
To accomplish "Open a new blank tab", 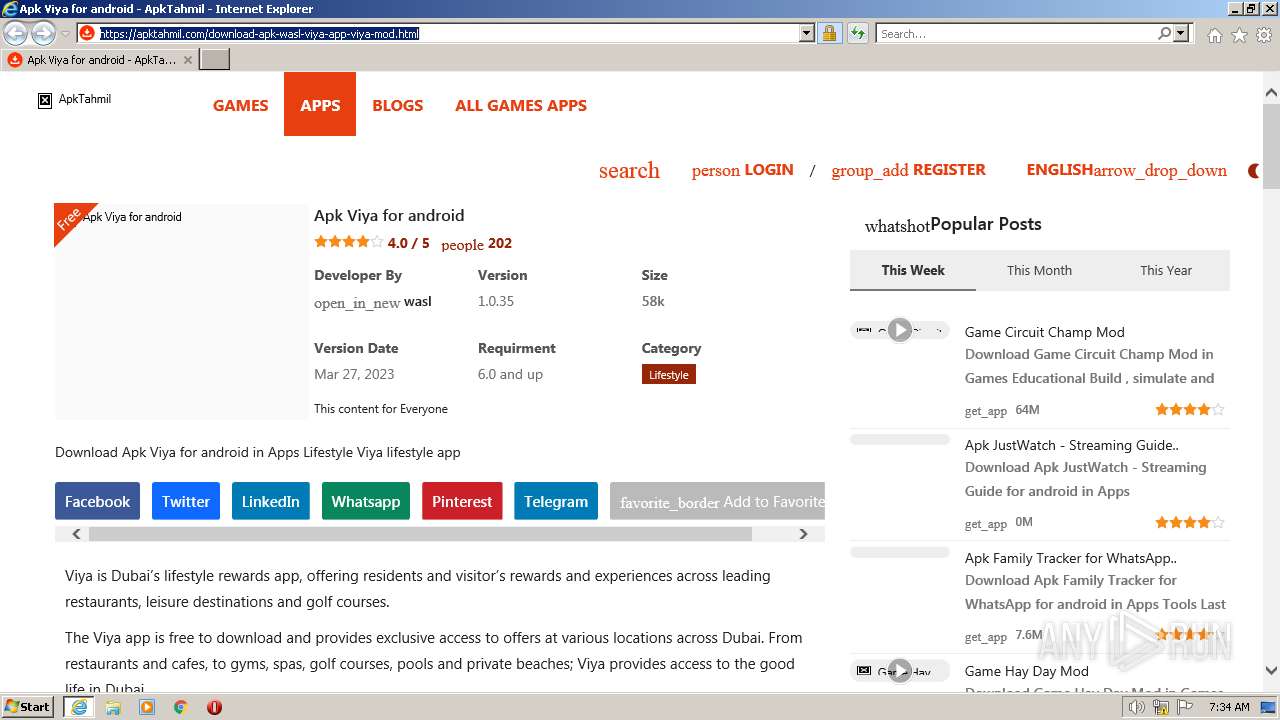I will click(x=215, y=60).
